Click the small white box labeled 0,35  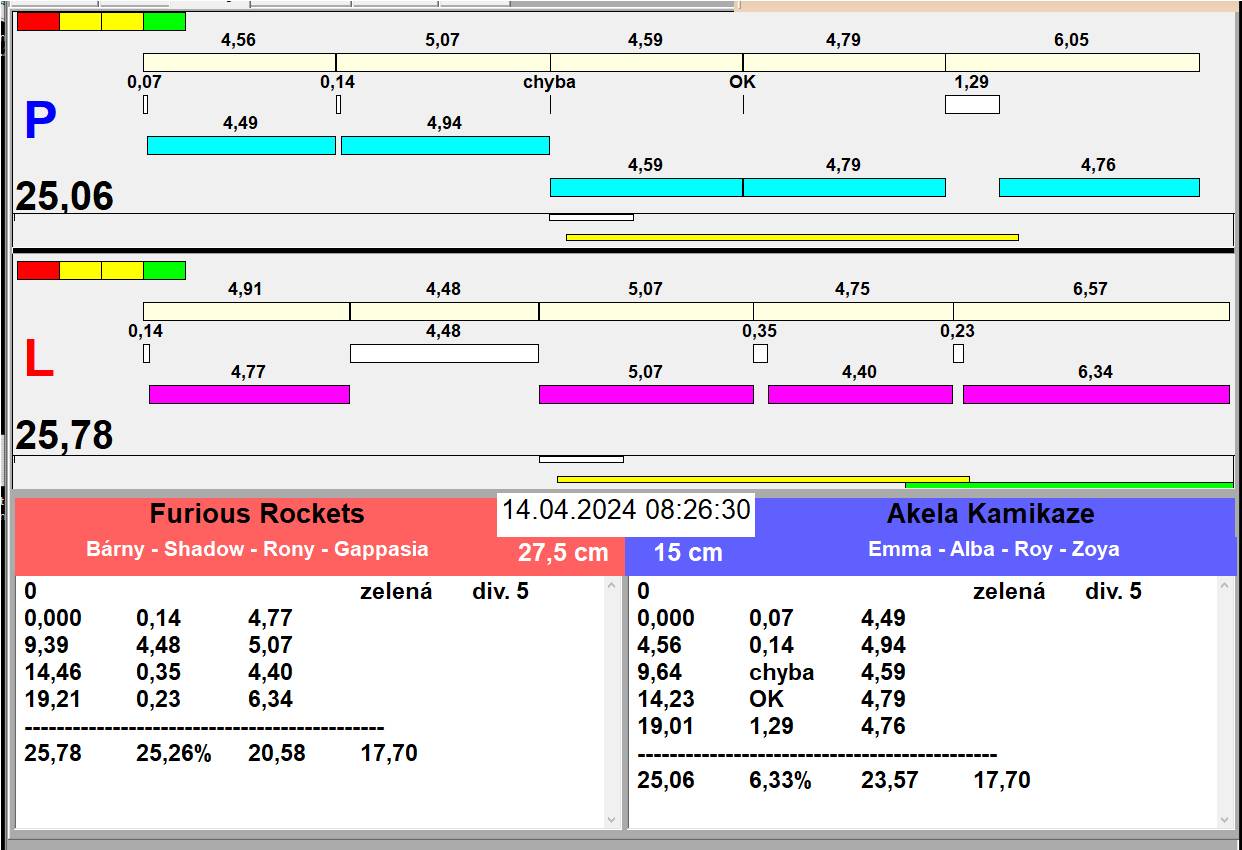760,353
